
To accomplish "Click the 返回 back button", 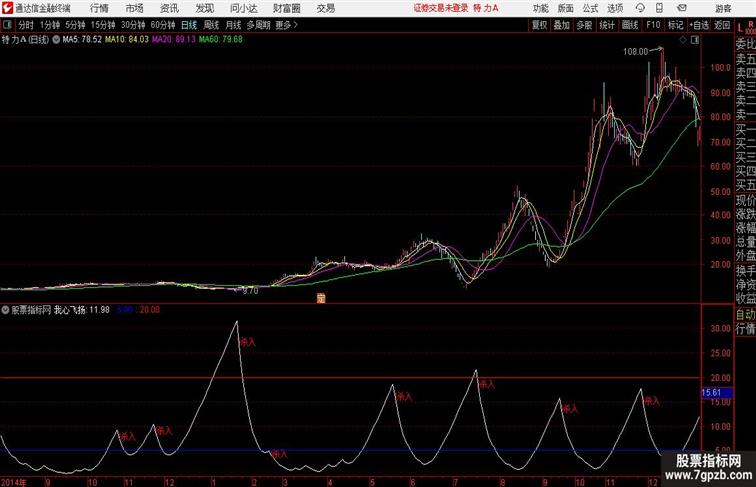I will click(722, 25).
